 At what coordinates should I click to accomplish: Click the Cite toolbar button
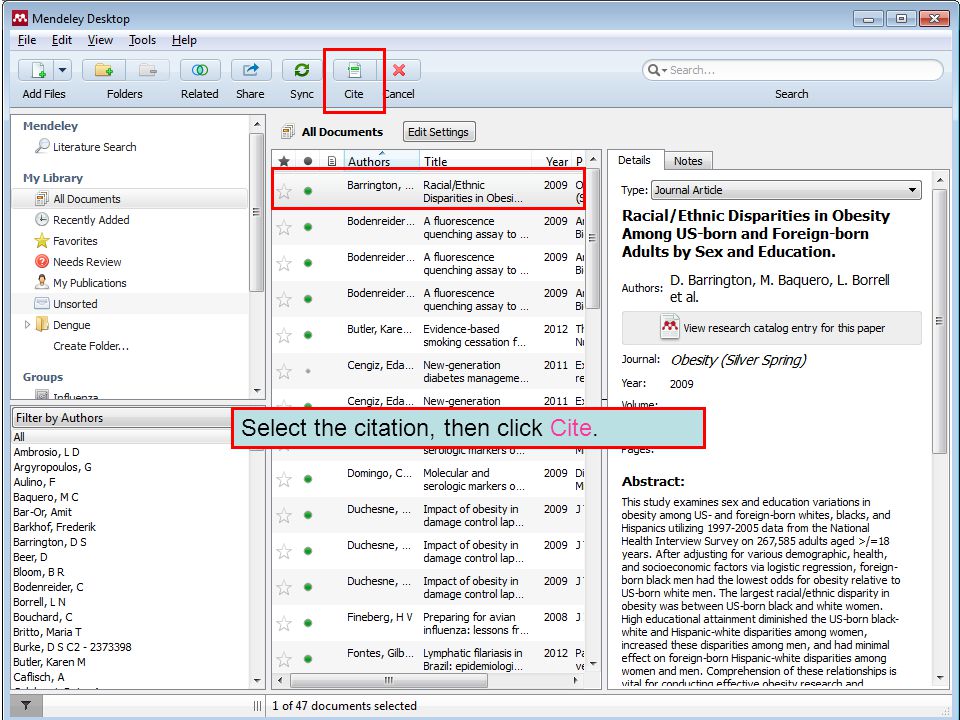354,70
